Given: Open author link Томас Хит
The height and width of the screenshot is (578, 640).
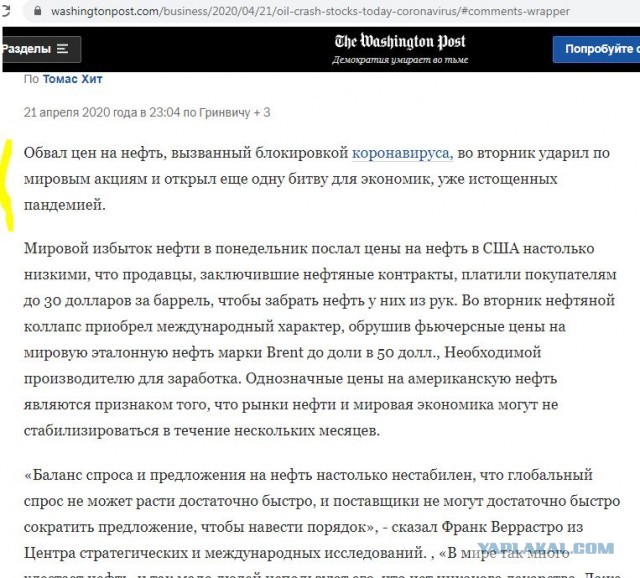Looking at the screenshot, I should pyautogui.click(x=72, y=79).
